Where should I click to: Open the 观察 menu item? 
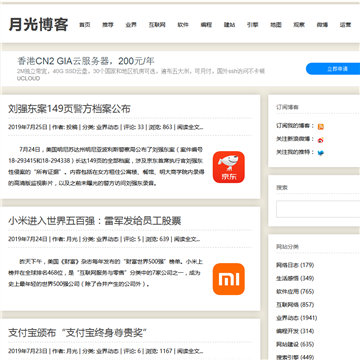coord(299,25)
